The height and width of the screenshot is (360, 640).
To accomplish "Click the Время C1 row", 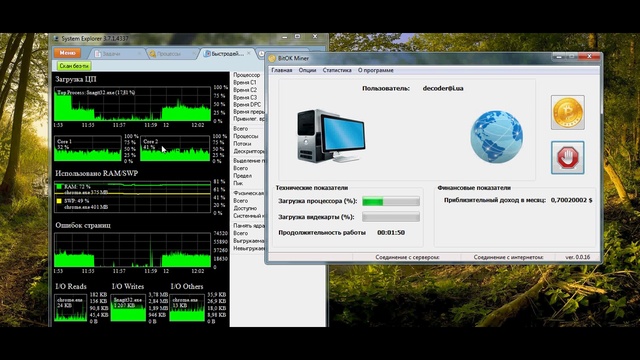I will pyautogui.click(x=245, y=82).
